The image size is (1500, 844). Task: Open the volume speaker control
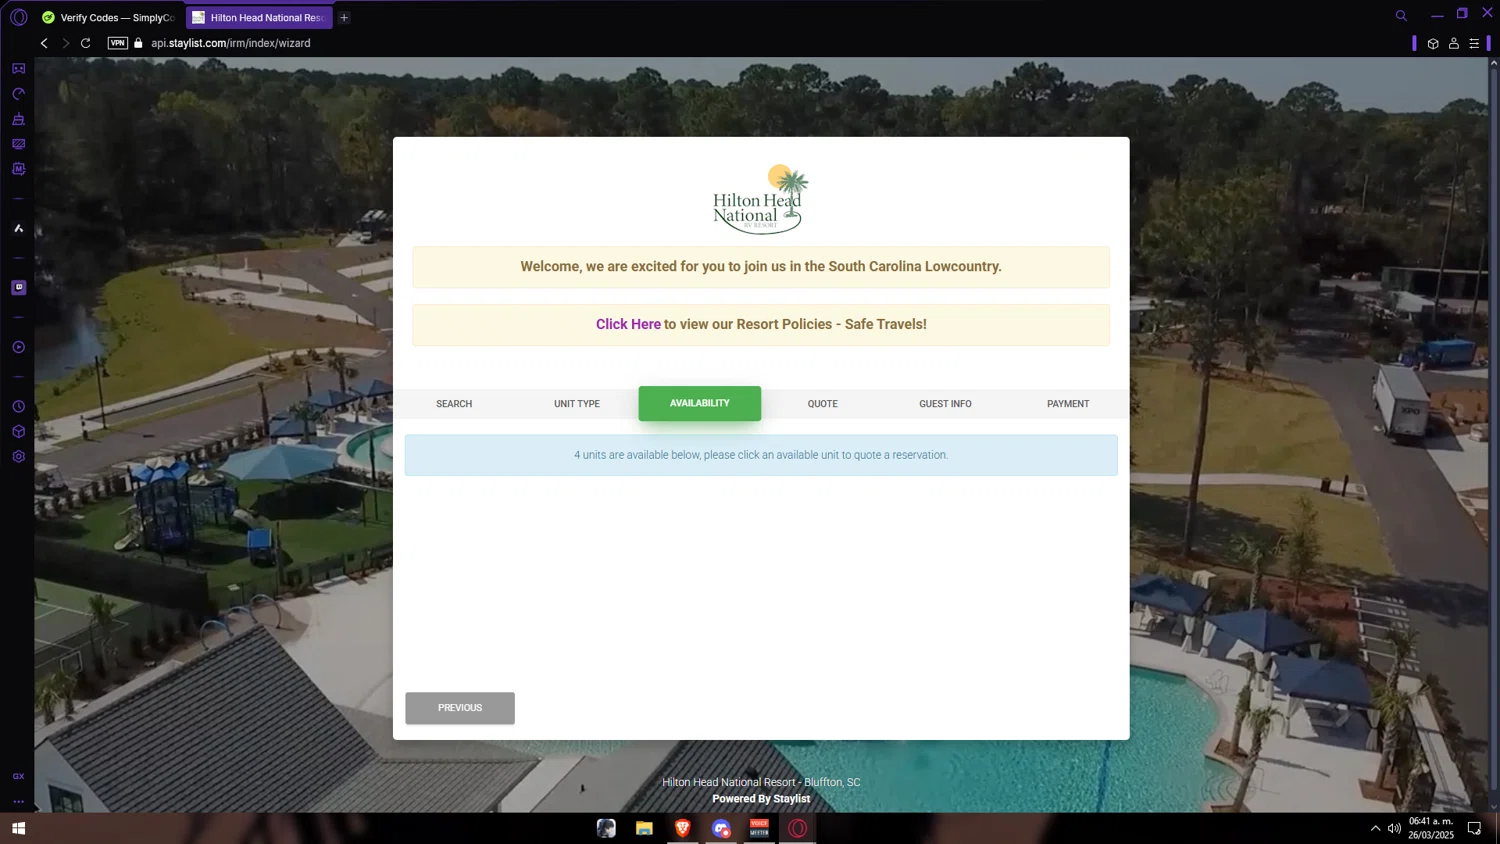pos(1394,828)
